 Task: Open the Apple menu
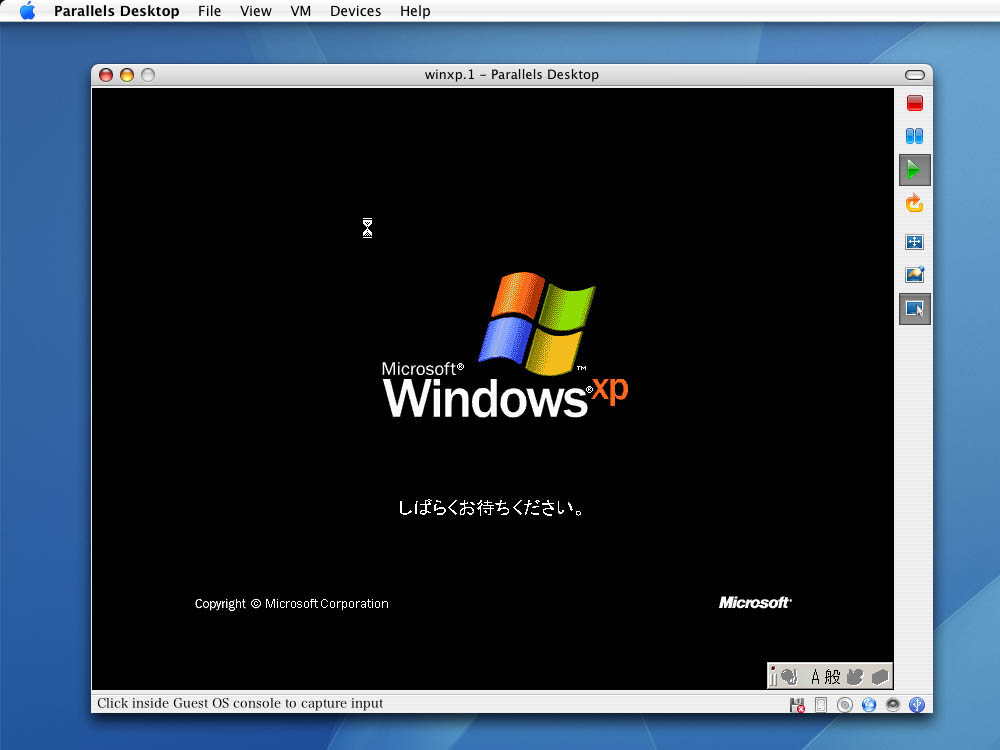click(27, 11)
